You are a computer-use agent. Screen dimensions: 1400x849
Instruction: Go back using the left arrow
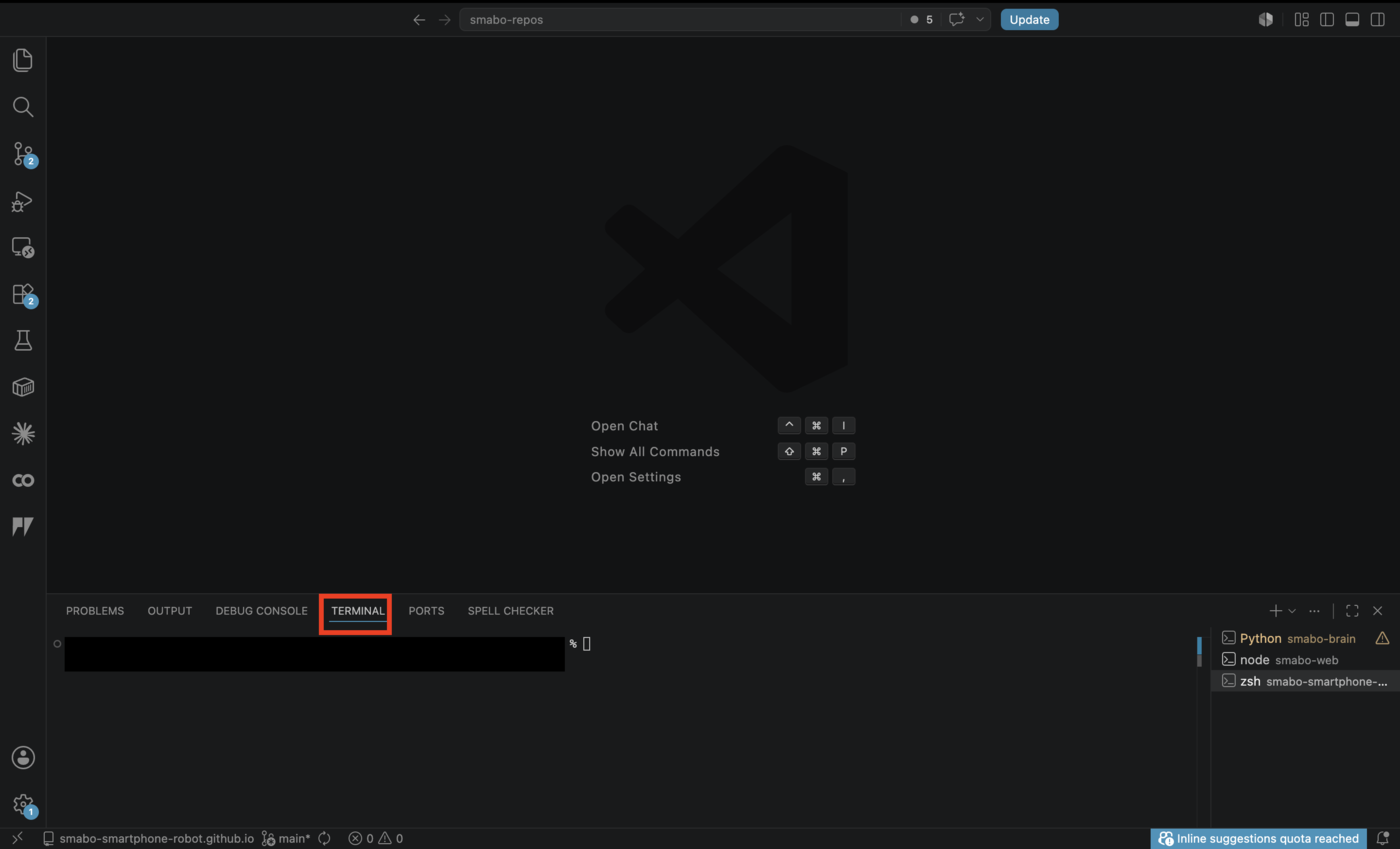419,19
